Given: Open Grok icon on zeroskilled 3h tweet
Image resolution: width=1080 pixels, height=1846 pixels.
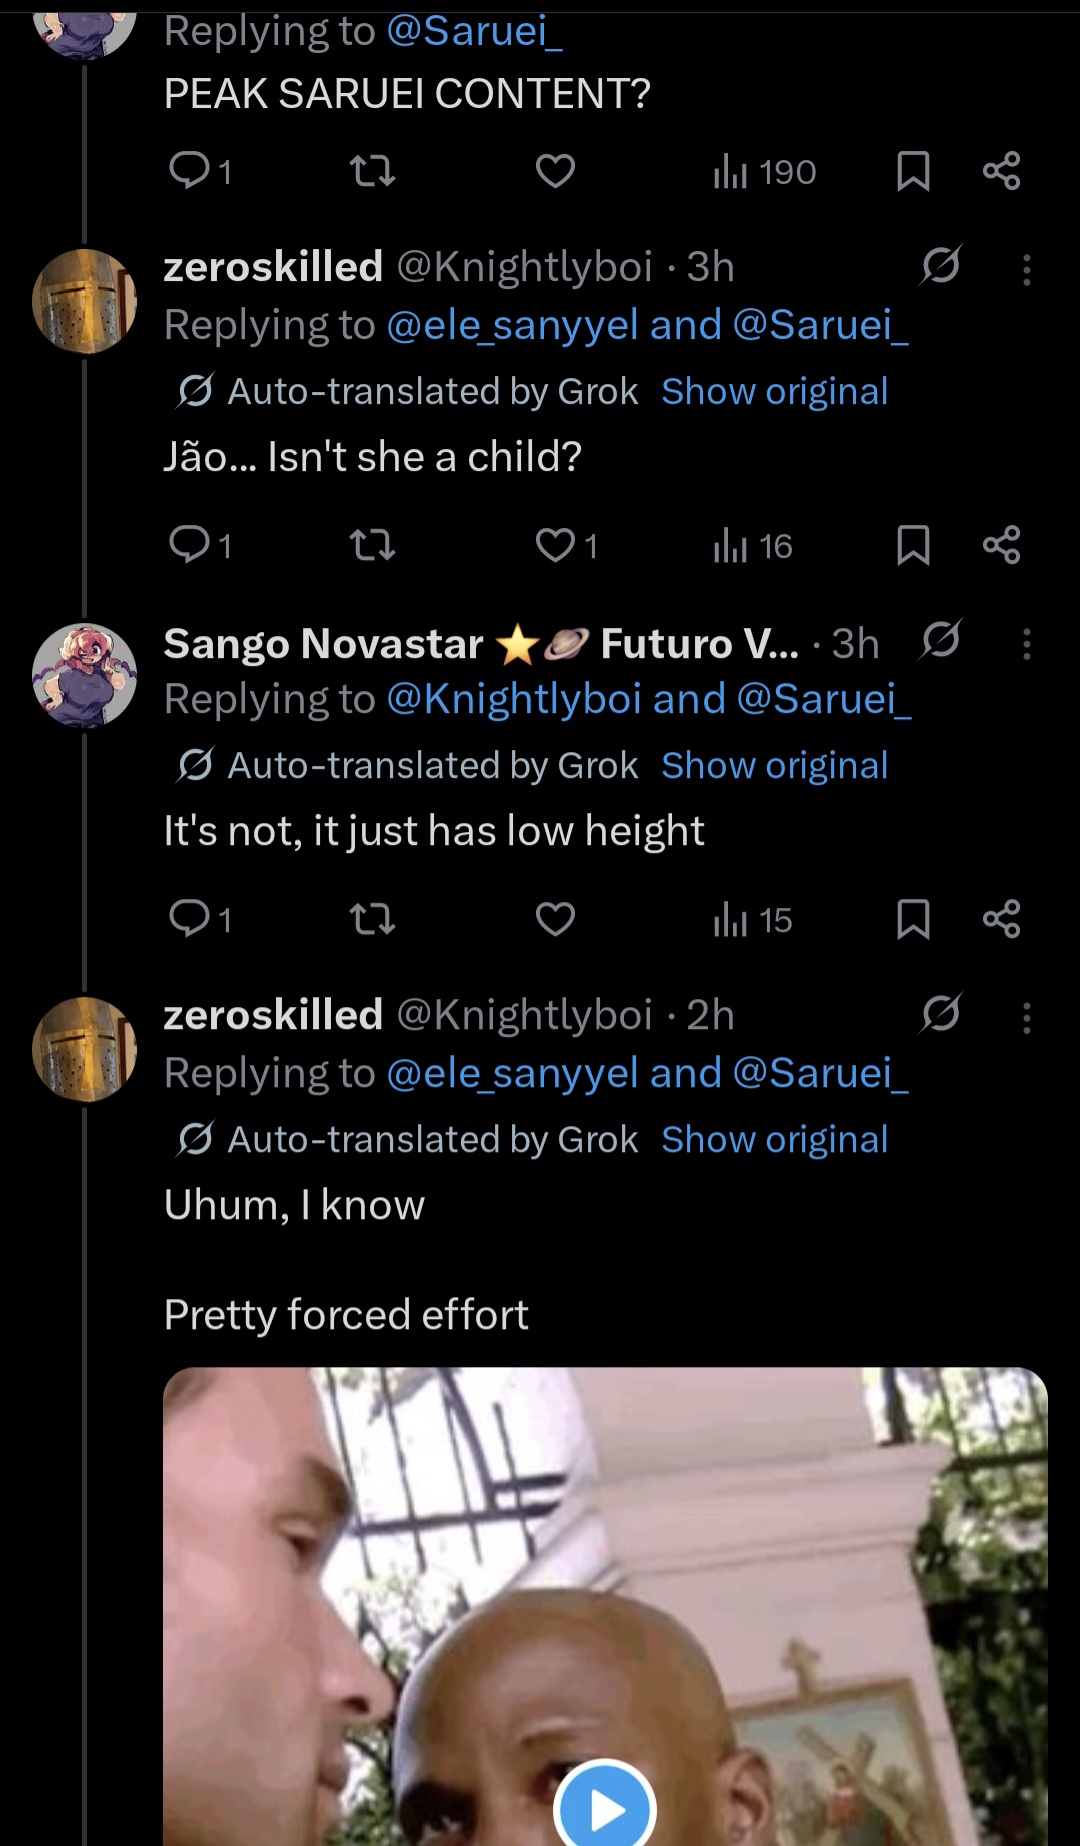Looking at the screenshot, I should [941, 265].
